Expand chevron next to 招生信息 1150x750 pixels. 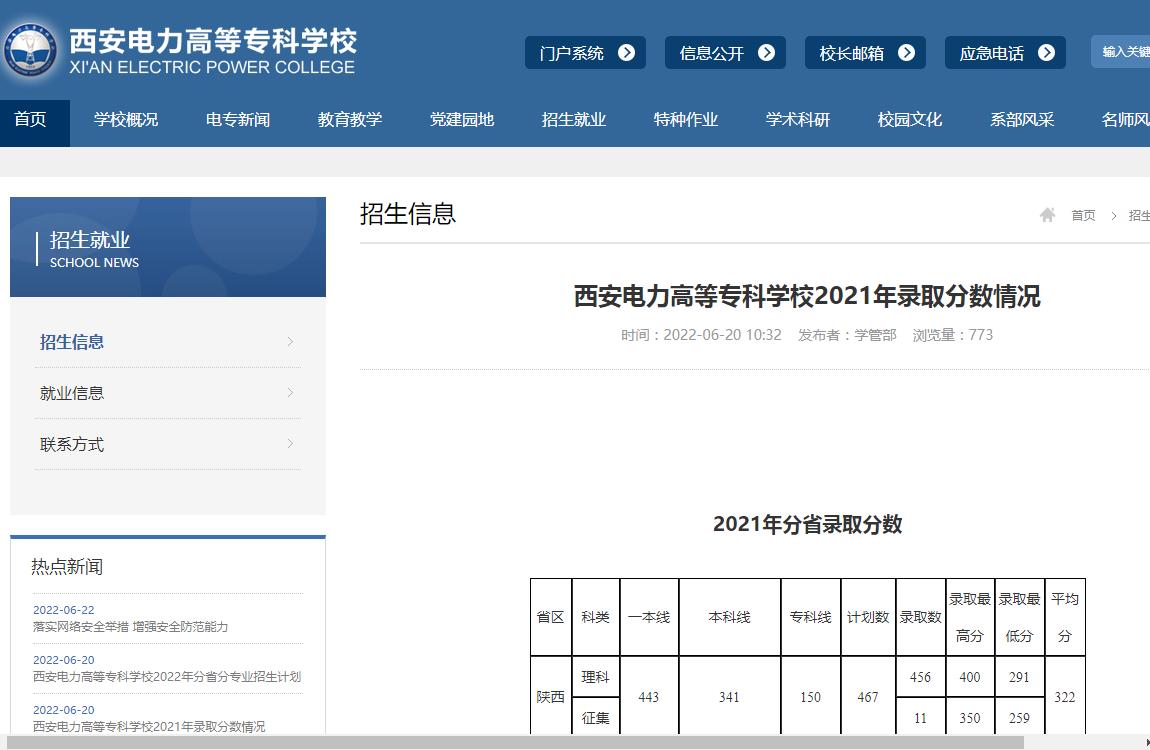pyautogui.click(x=290, y=342)
